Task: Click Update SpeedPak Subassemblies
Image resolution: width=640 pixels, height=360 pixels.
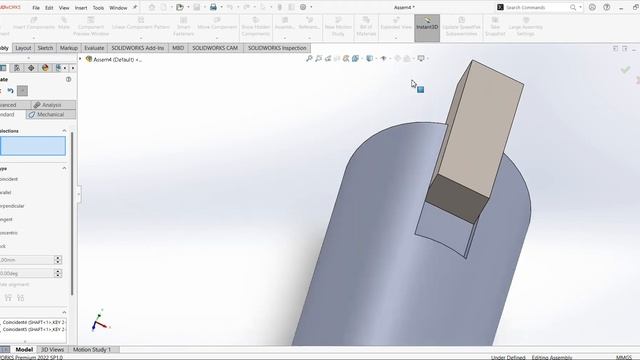Action: 461,27
